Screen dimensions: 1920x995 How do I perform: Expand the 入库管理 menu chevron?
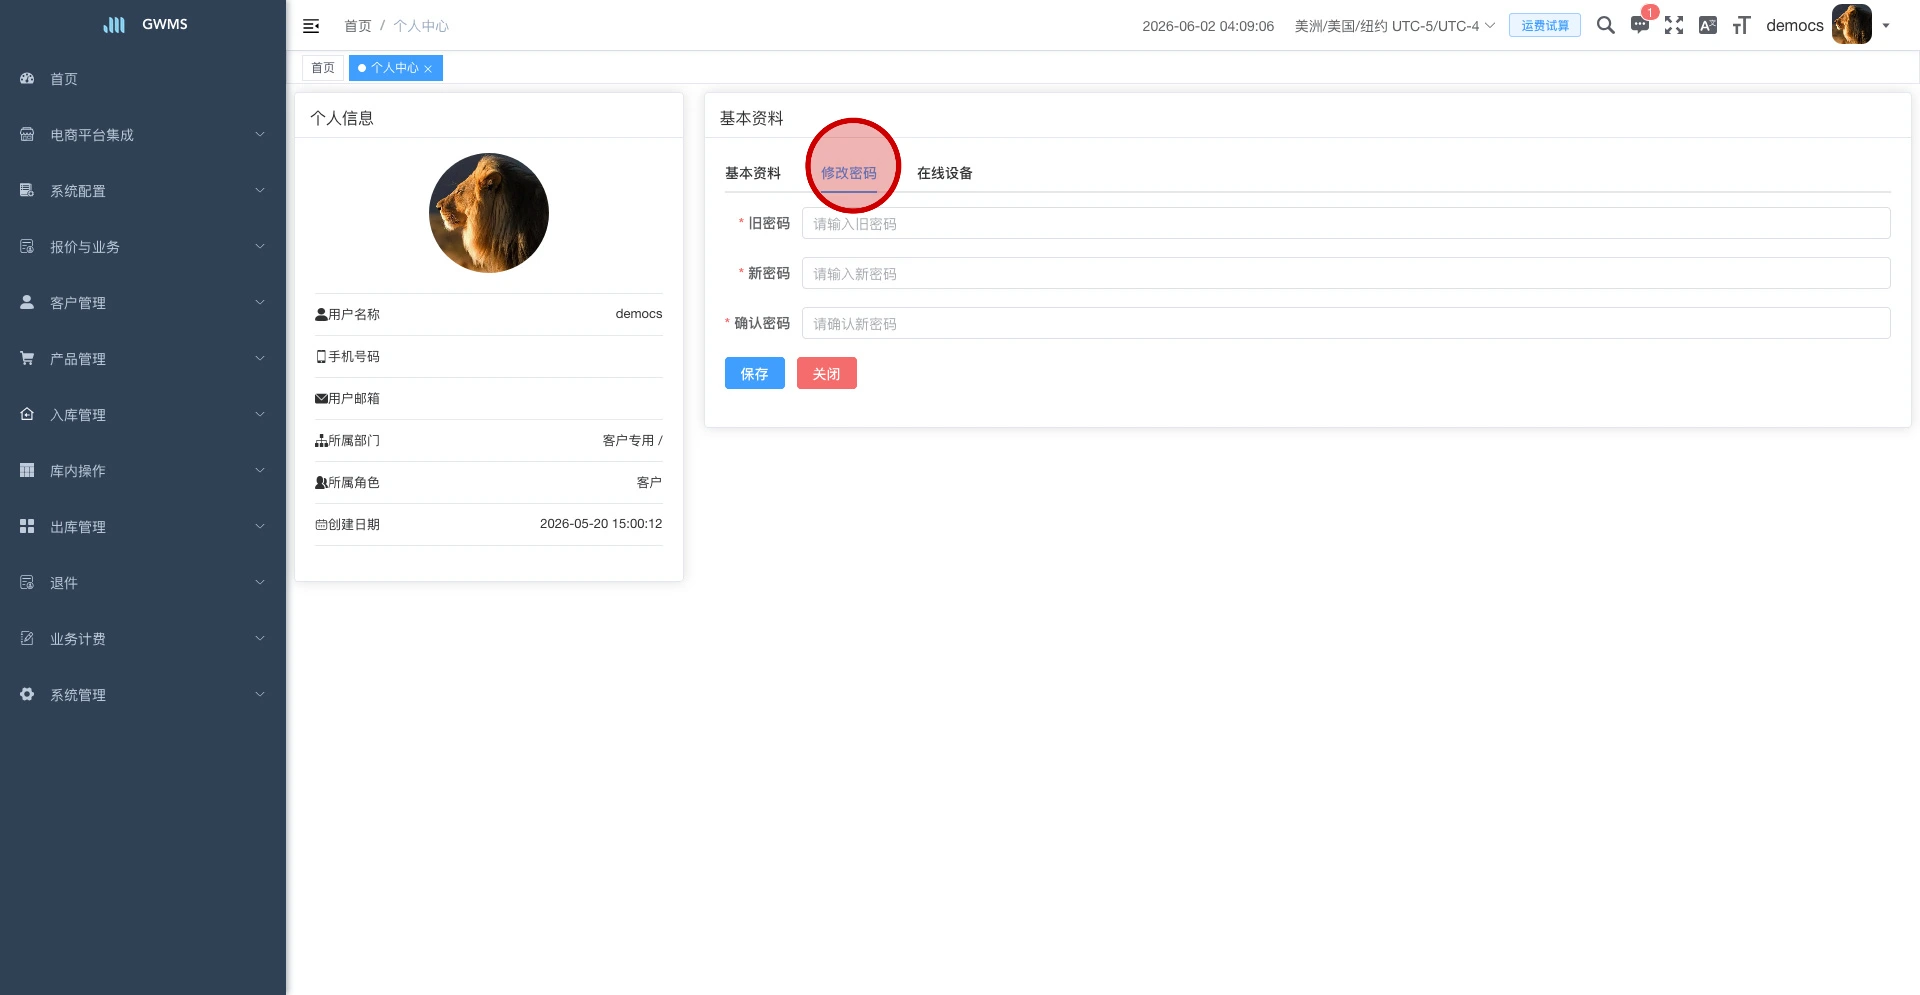260,414
